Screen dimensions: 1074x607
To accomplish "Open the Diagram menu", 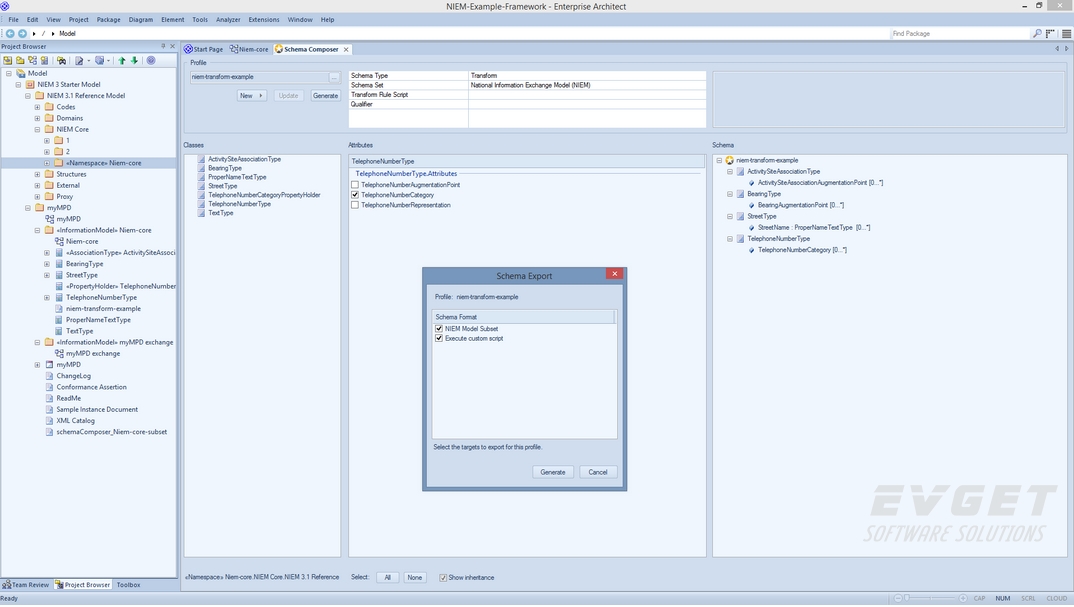I will (140, 19).
